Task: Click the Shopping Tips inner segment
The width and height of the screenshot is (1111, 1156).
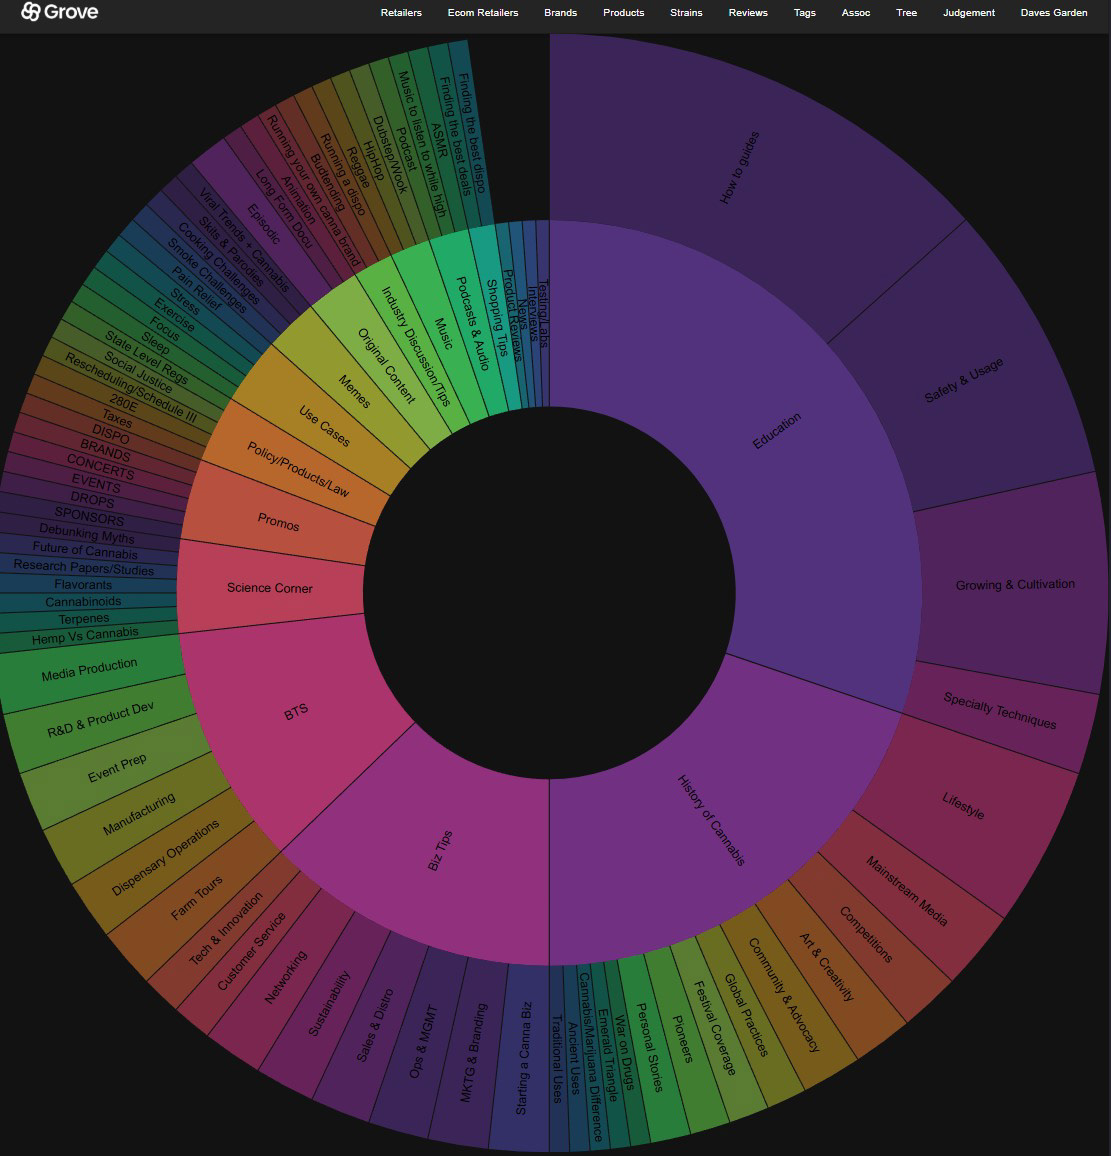Action: (498, 317)
